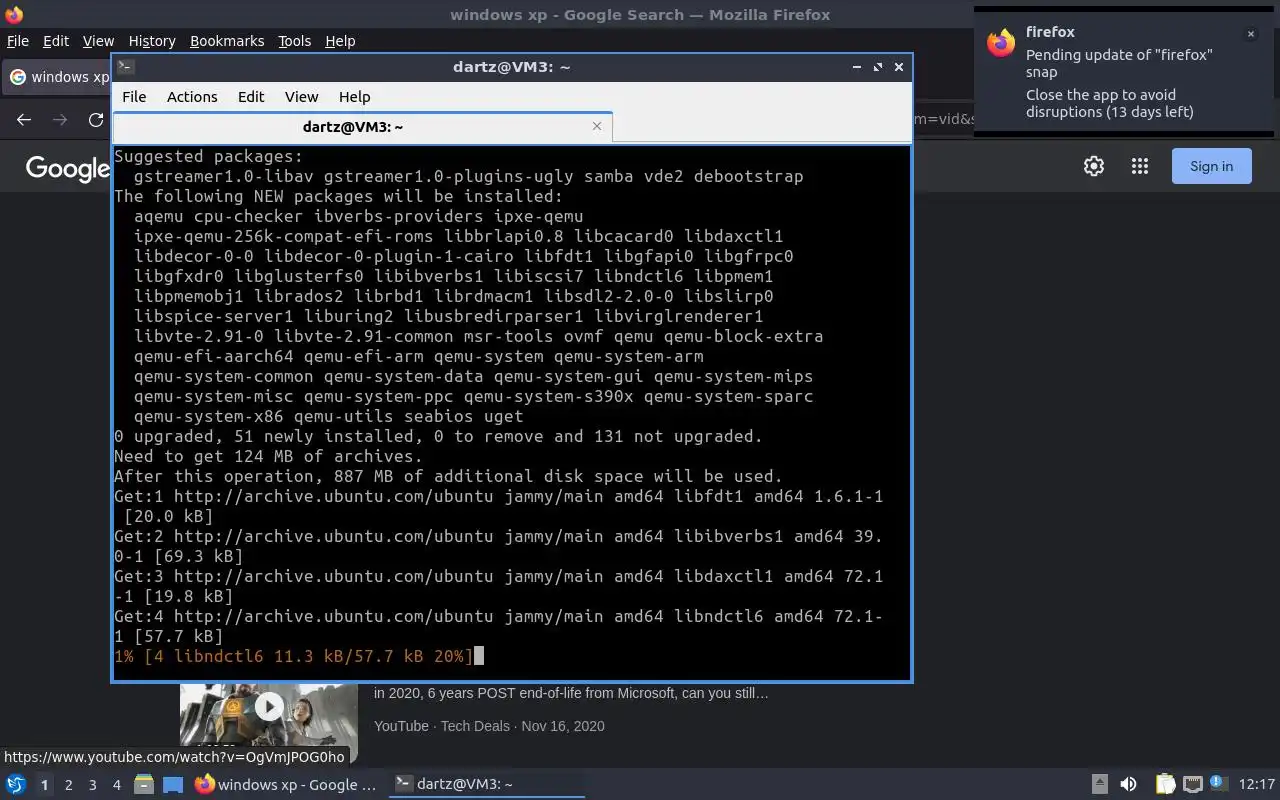Image resolution: width=1280 pixels, height=800 pixels.
Task: Click the terminal icon in the terminal title bar
Action: 125,67
